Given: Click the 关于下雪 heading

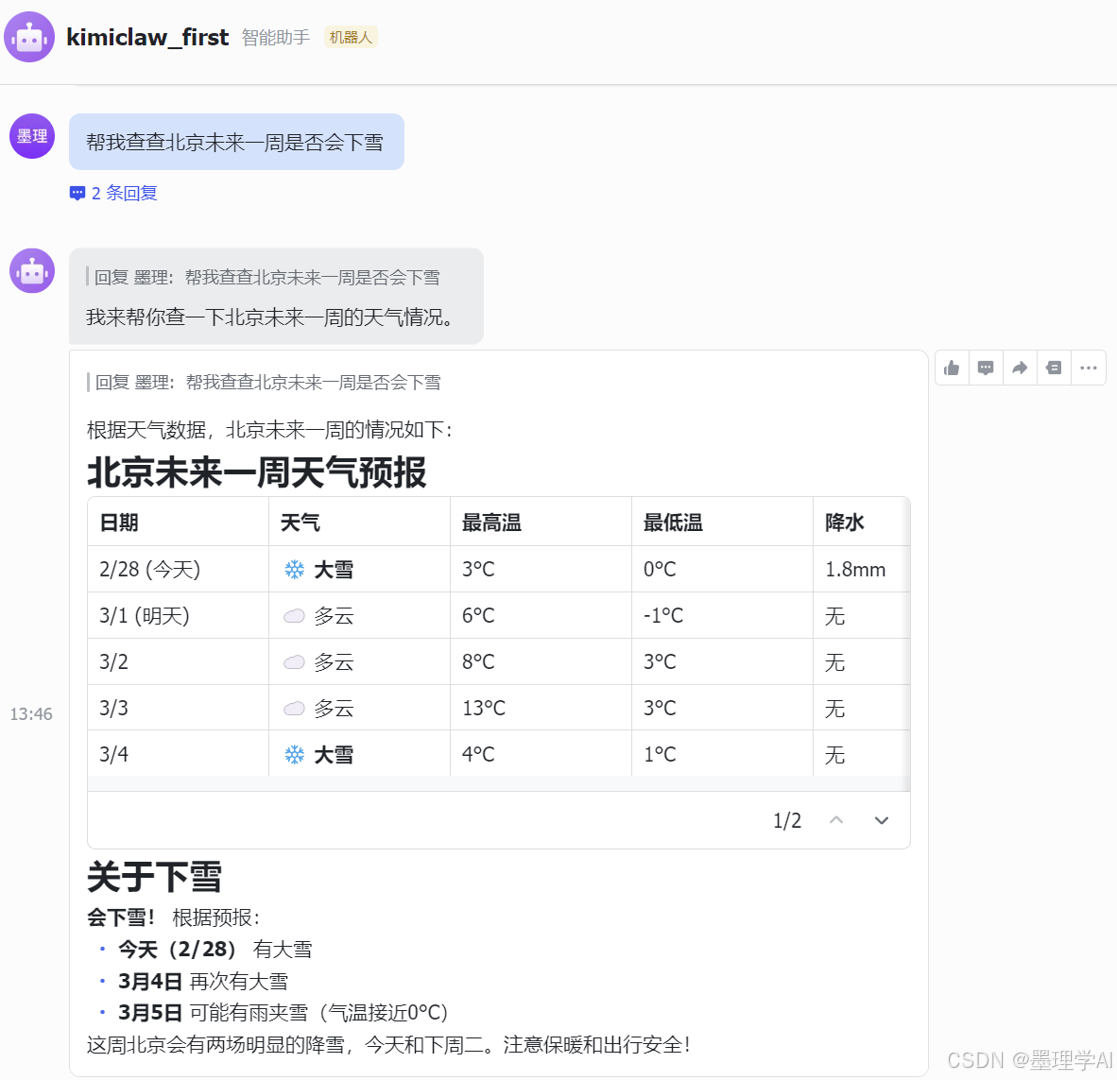Looking at the screenshot, I should (x=155, y=876).
